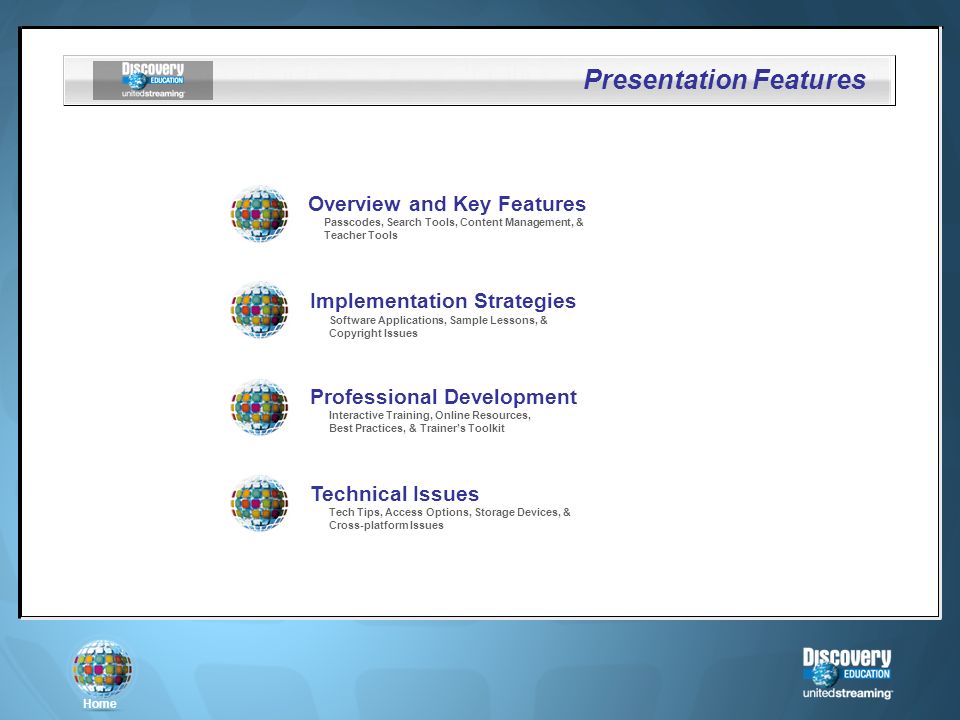Click the globe icon beside Technical Issues
960x720 pixels.
[x=259, y=503]
